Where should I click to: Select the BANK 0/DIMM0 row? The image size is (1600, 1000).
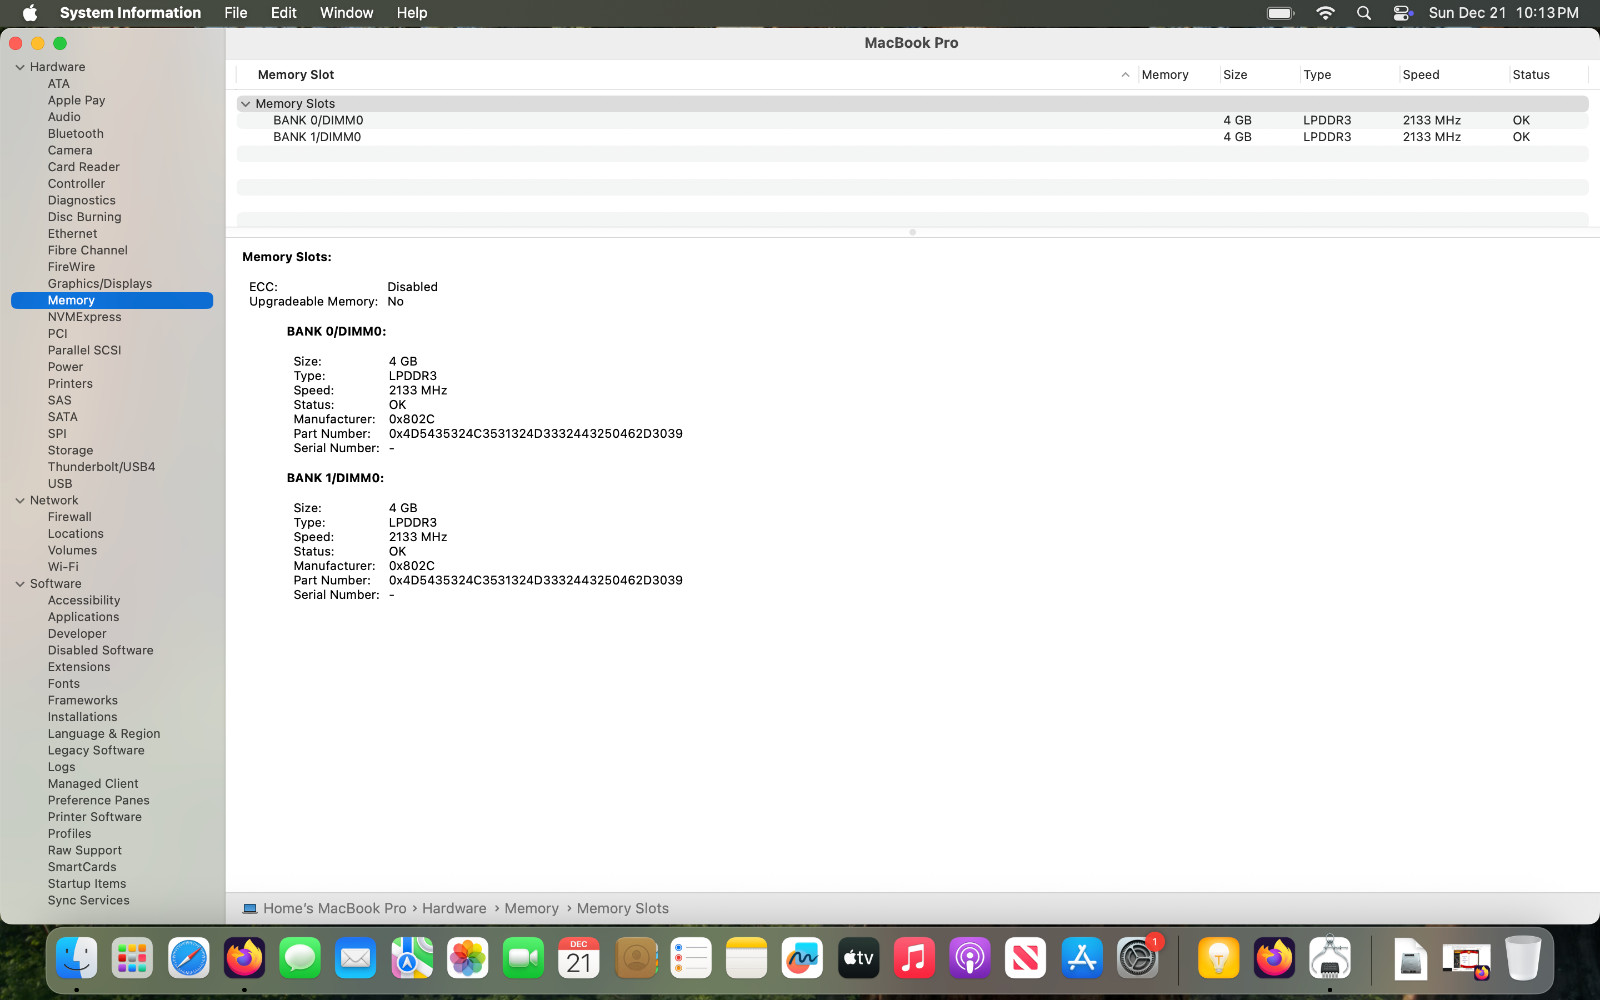[912, 121]
